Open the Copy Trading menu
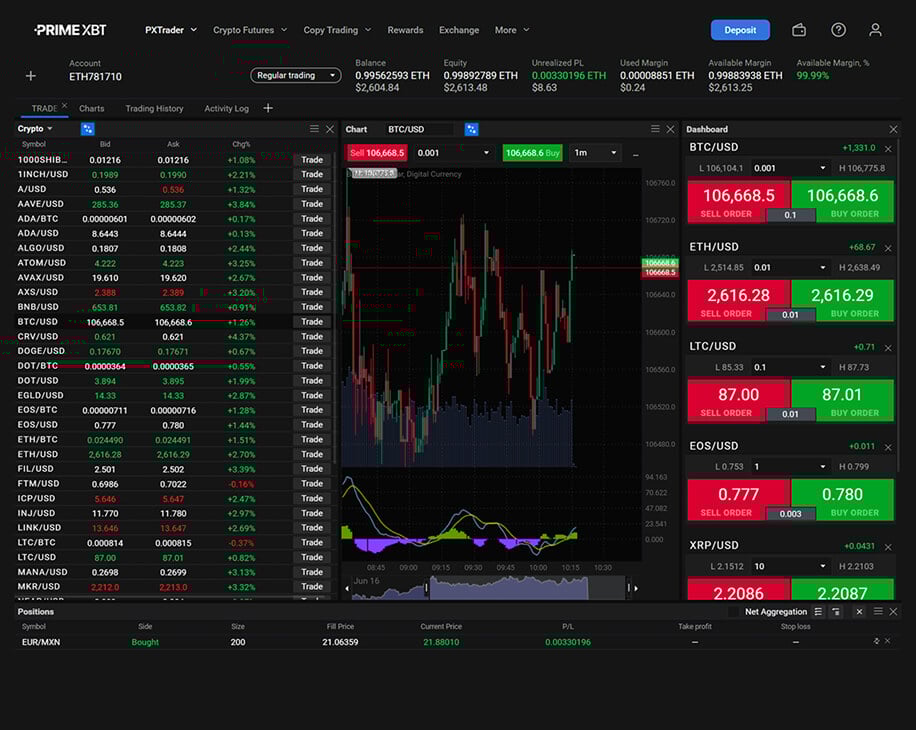Viewport: 916px width, 730px height. (x=337, y=30)
